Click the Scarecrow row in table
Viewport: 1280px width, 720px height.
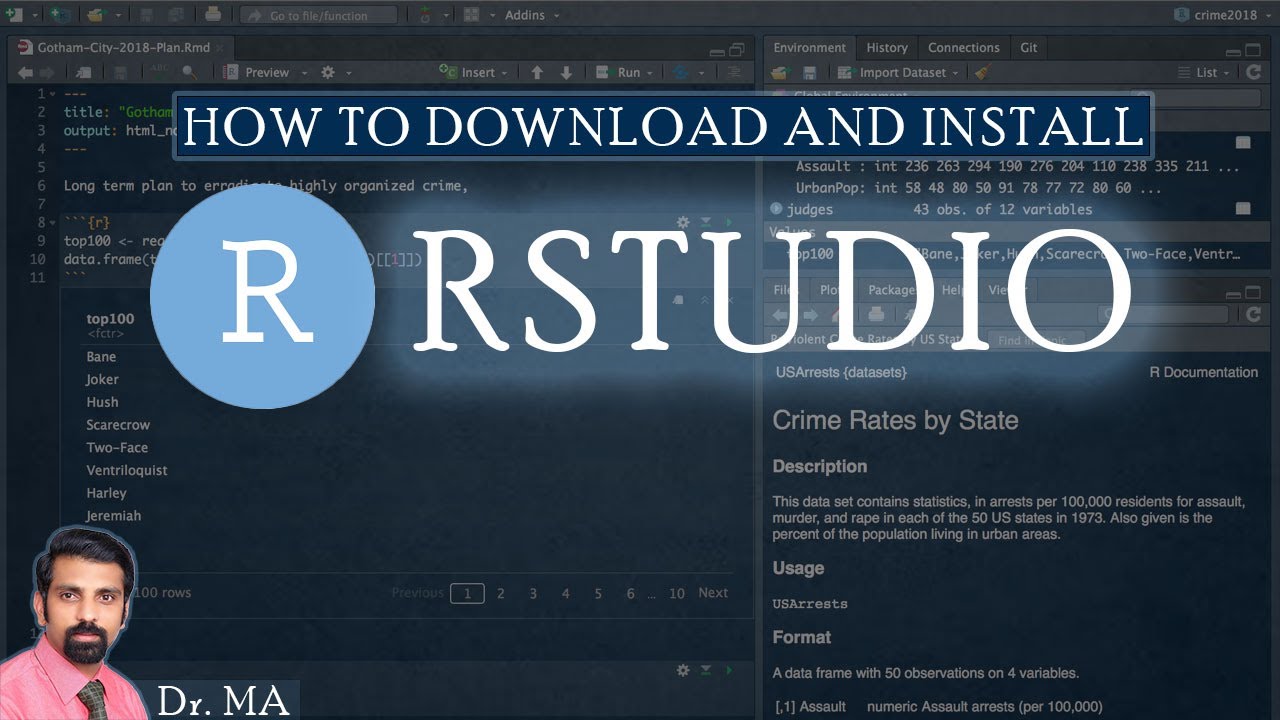[118, 425]
